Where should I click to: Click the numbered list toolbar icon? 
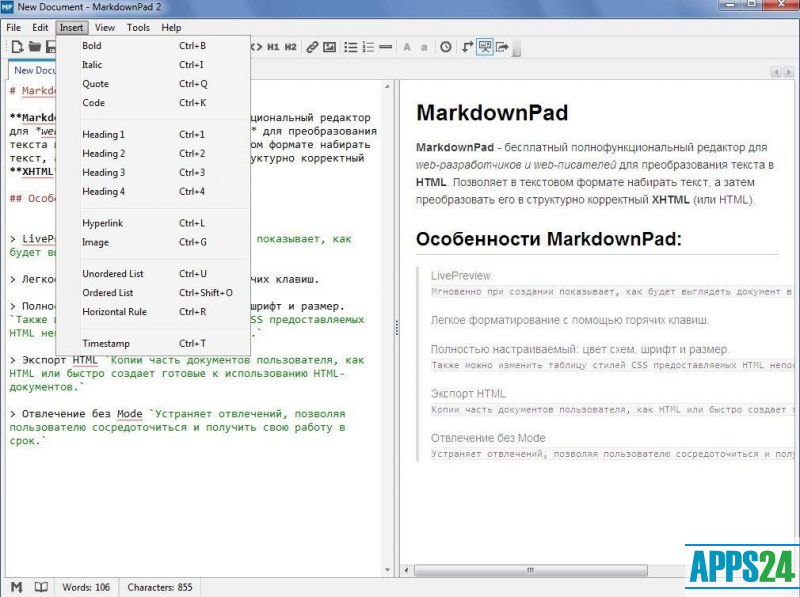368,47
